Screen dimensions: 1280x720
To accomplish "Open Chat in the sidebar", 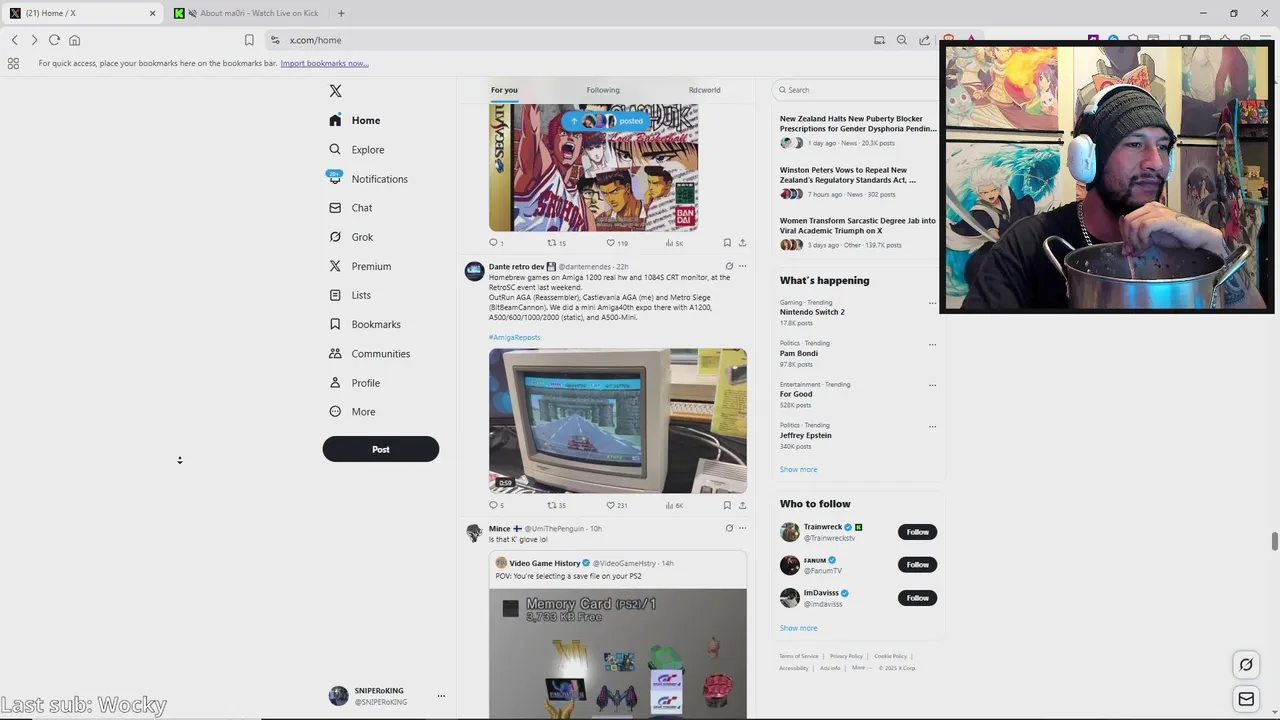I will click(x=351, y=208).
